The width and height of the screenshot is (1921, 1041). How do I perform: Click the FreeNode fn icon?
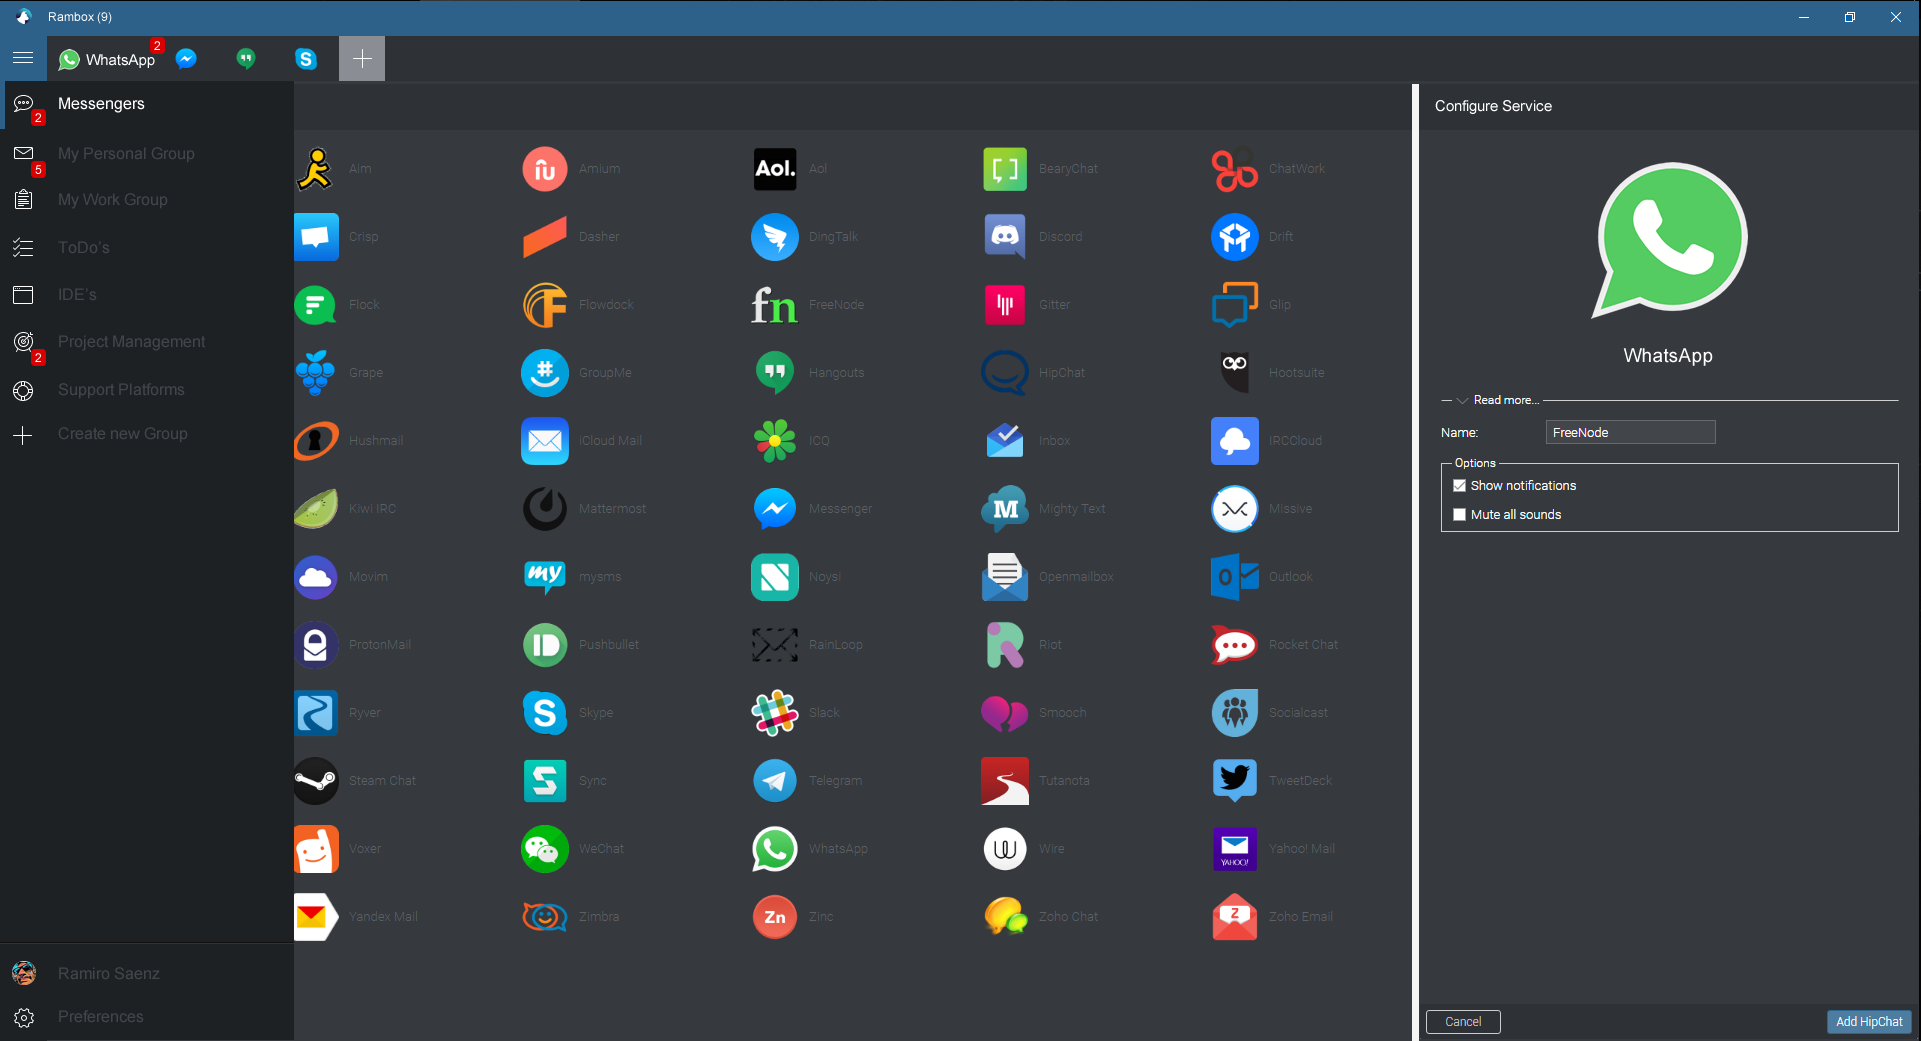click(775, 305)
